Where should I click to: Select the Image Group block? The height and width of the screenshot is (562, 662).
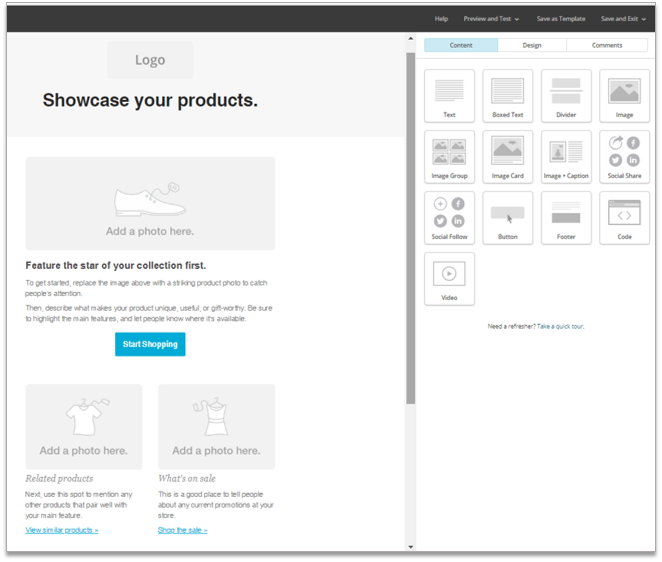pyautogui.click(x=449, y=157)
